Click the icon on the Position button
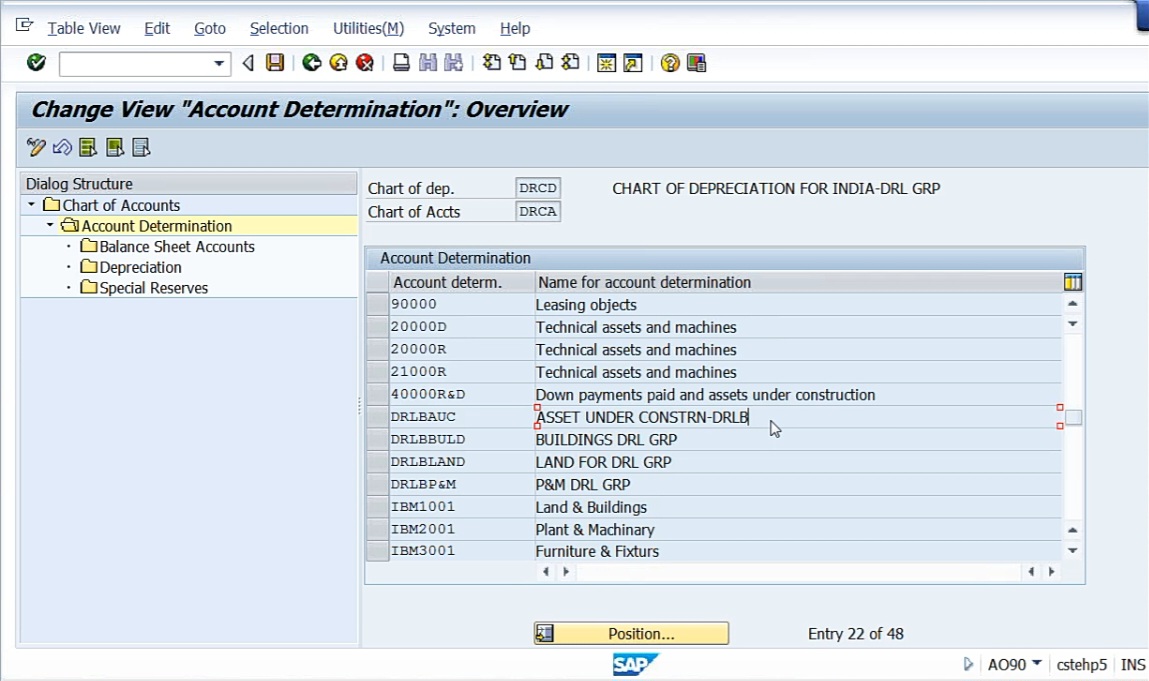Image resolution: width=1149 pixels, height=681 pixels. coord(544,633)
